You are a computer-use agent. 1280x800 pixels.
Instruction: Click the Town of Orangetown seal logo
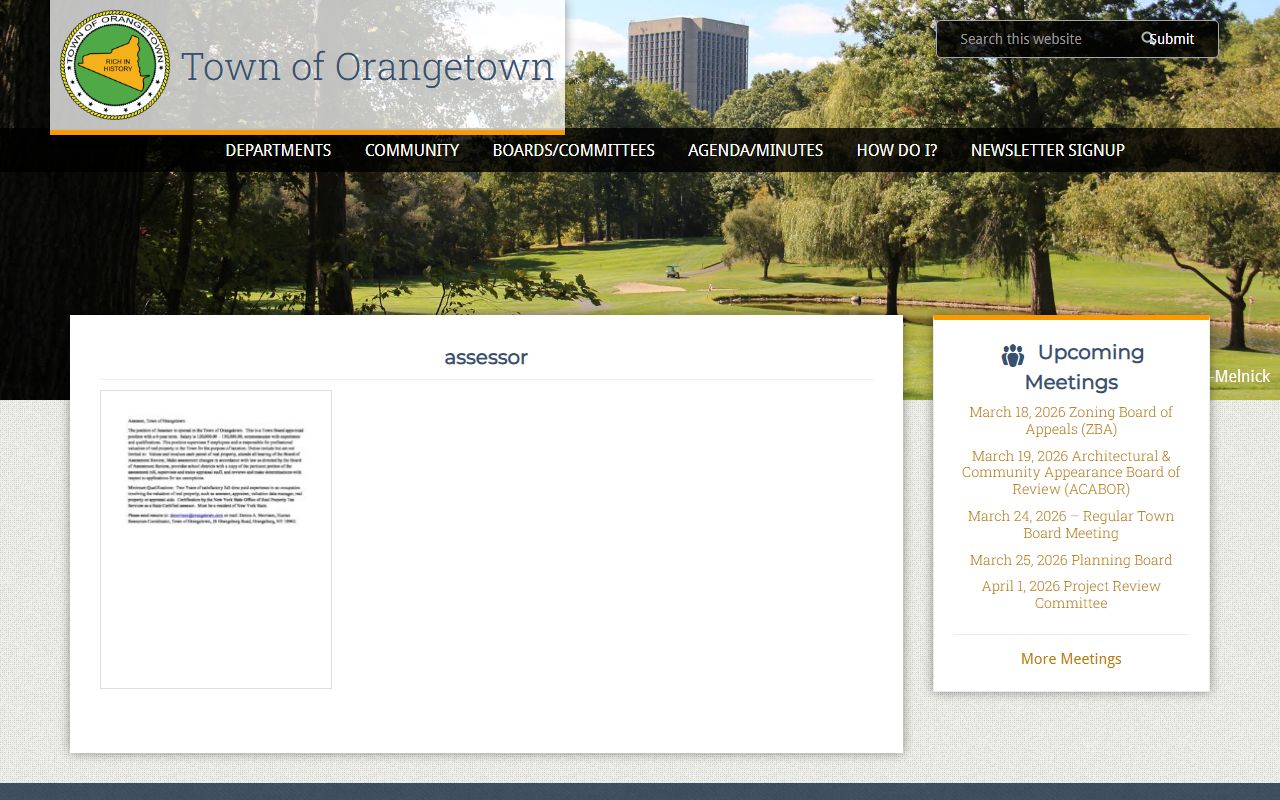pos(115,66)
